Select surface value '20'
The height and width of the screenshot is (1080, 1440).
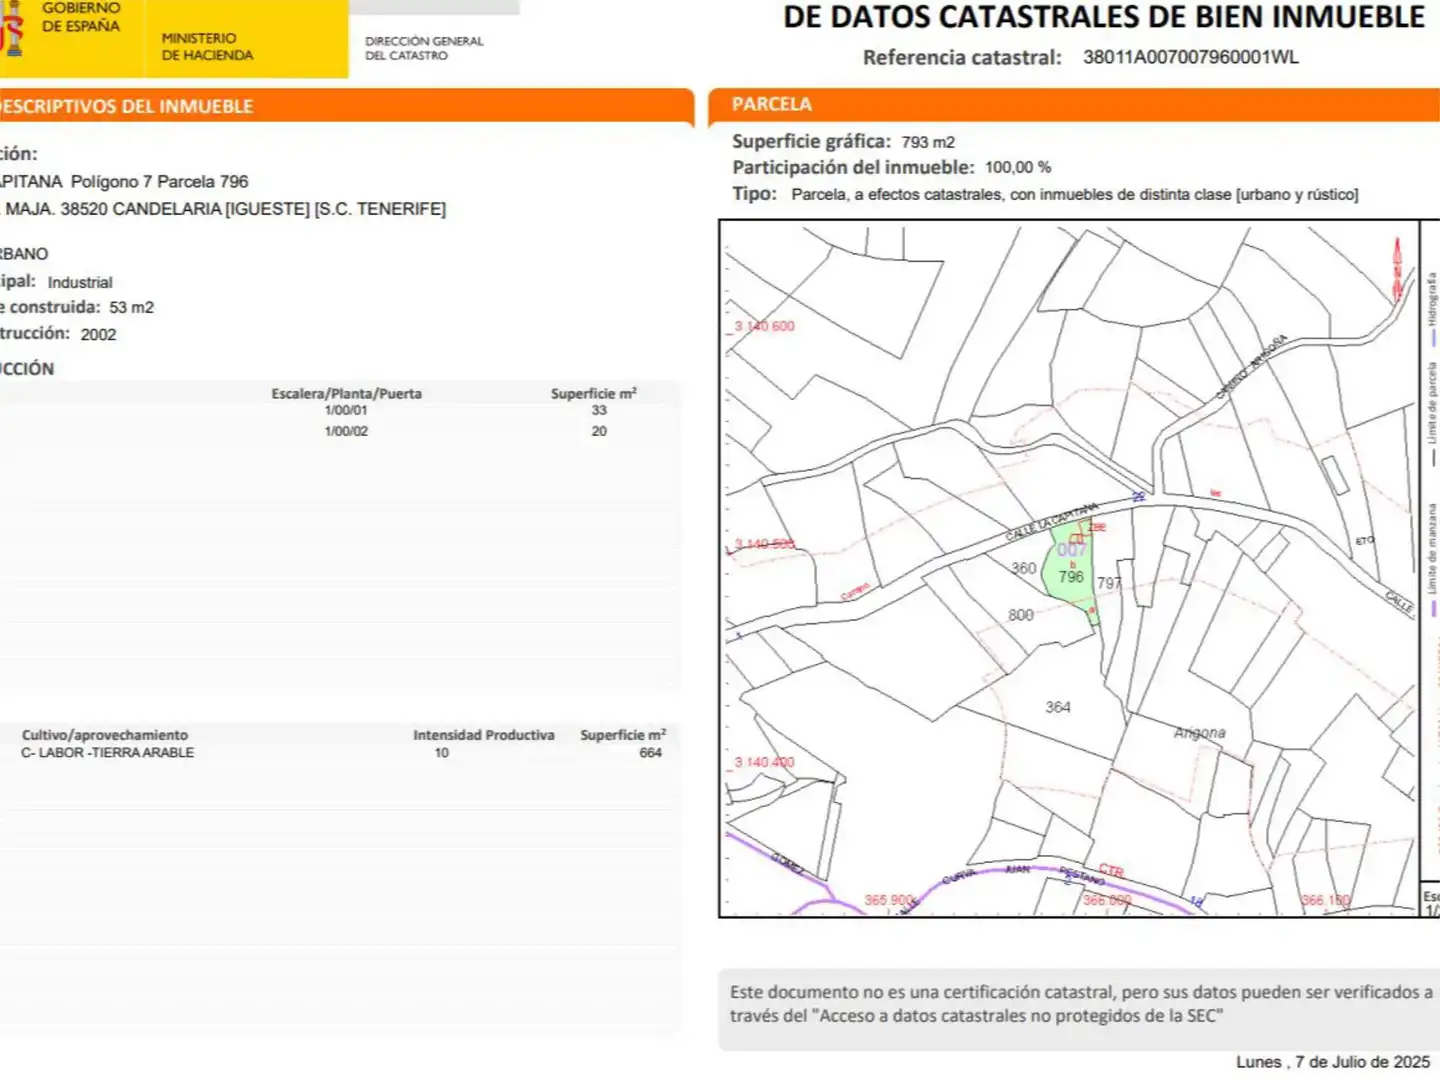coord(599,431)
